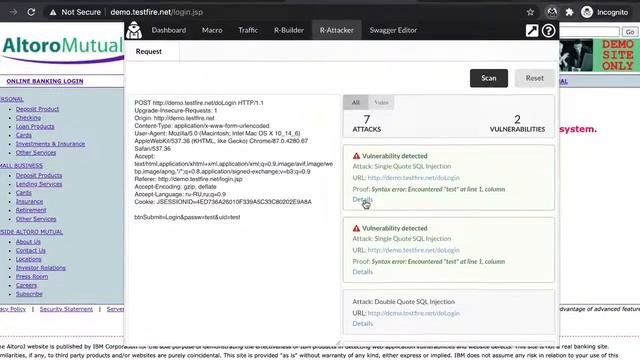Viewport: 640px width, 360px height.
Task: Open the Loan Products link
Action: coord(35,127)
